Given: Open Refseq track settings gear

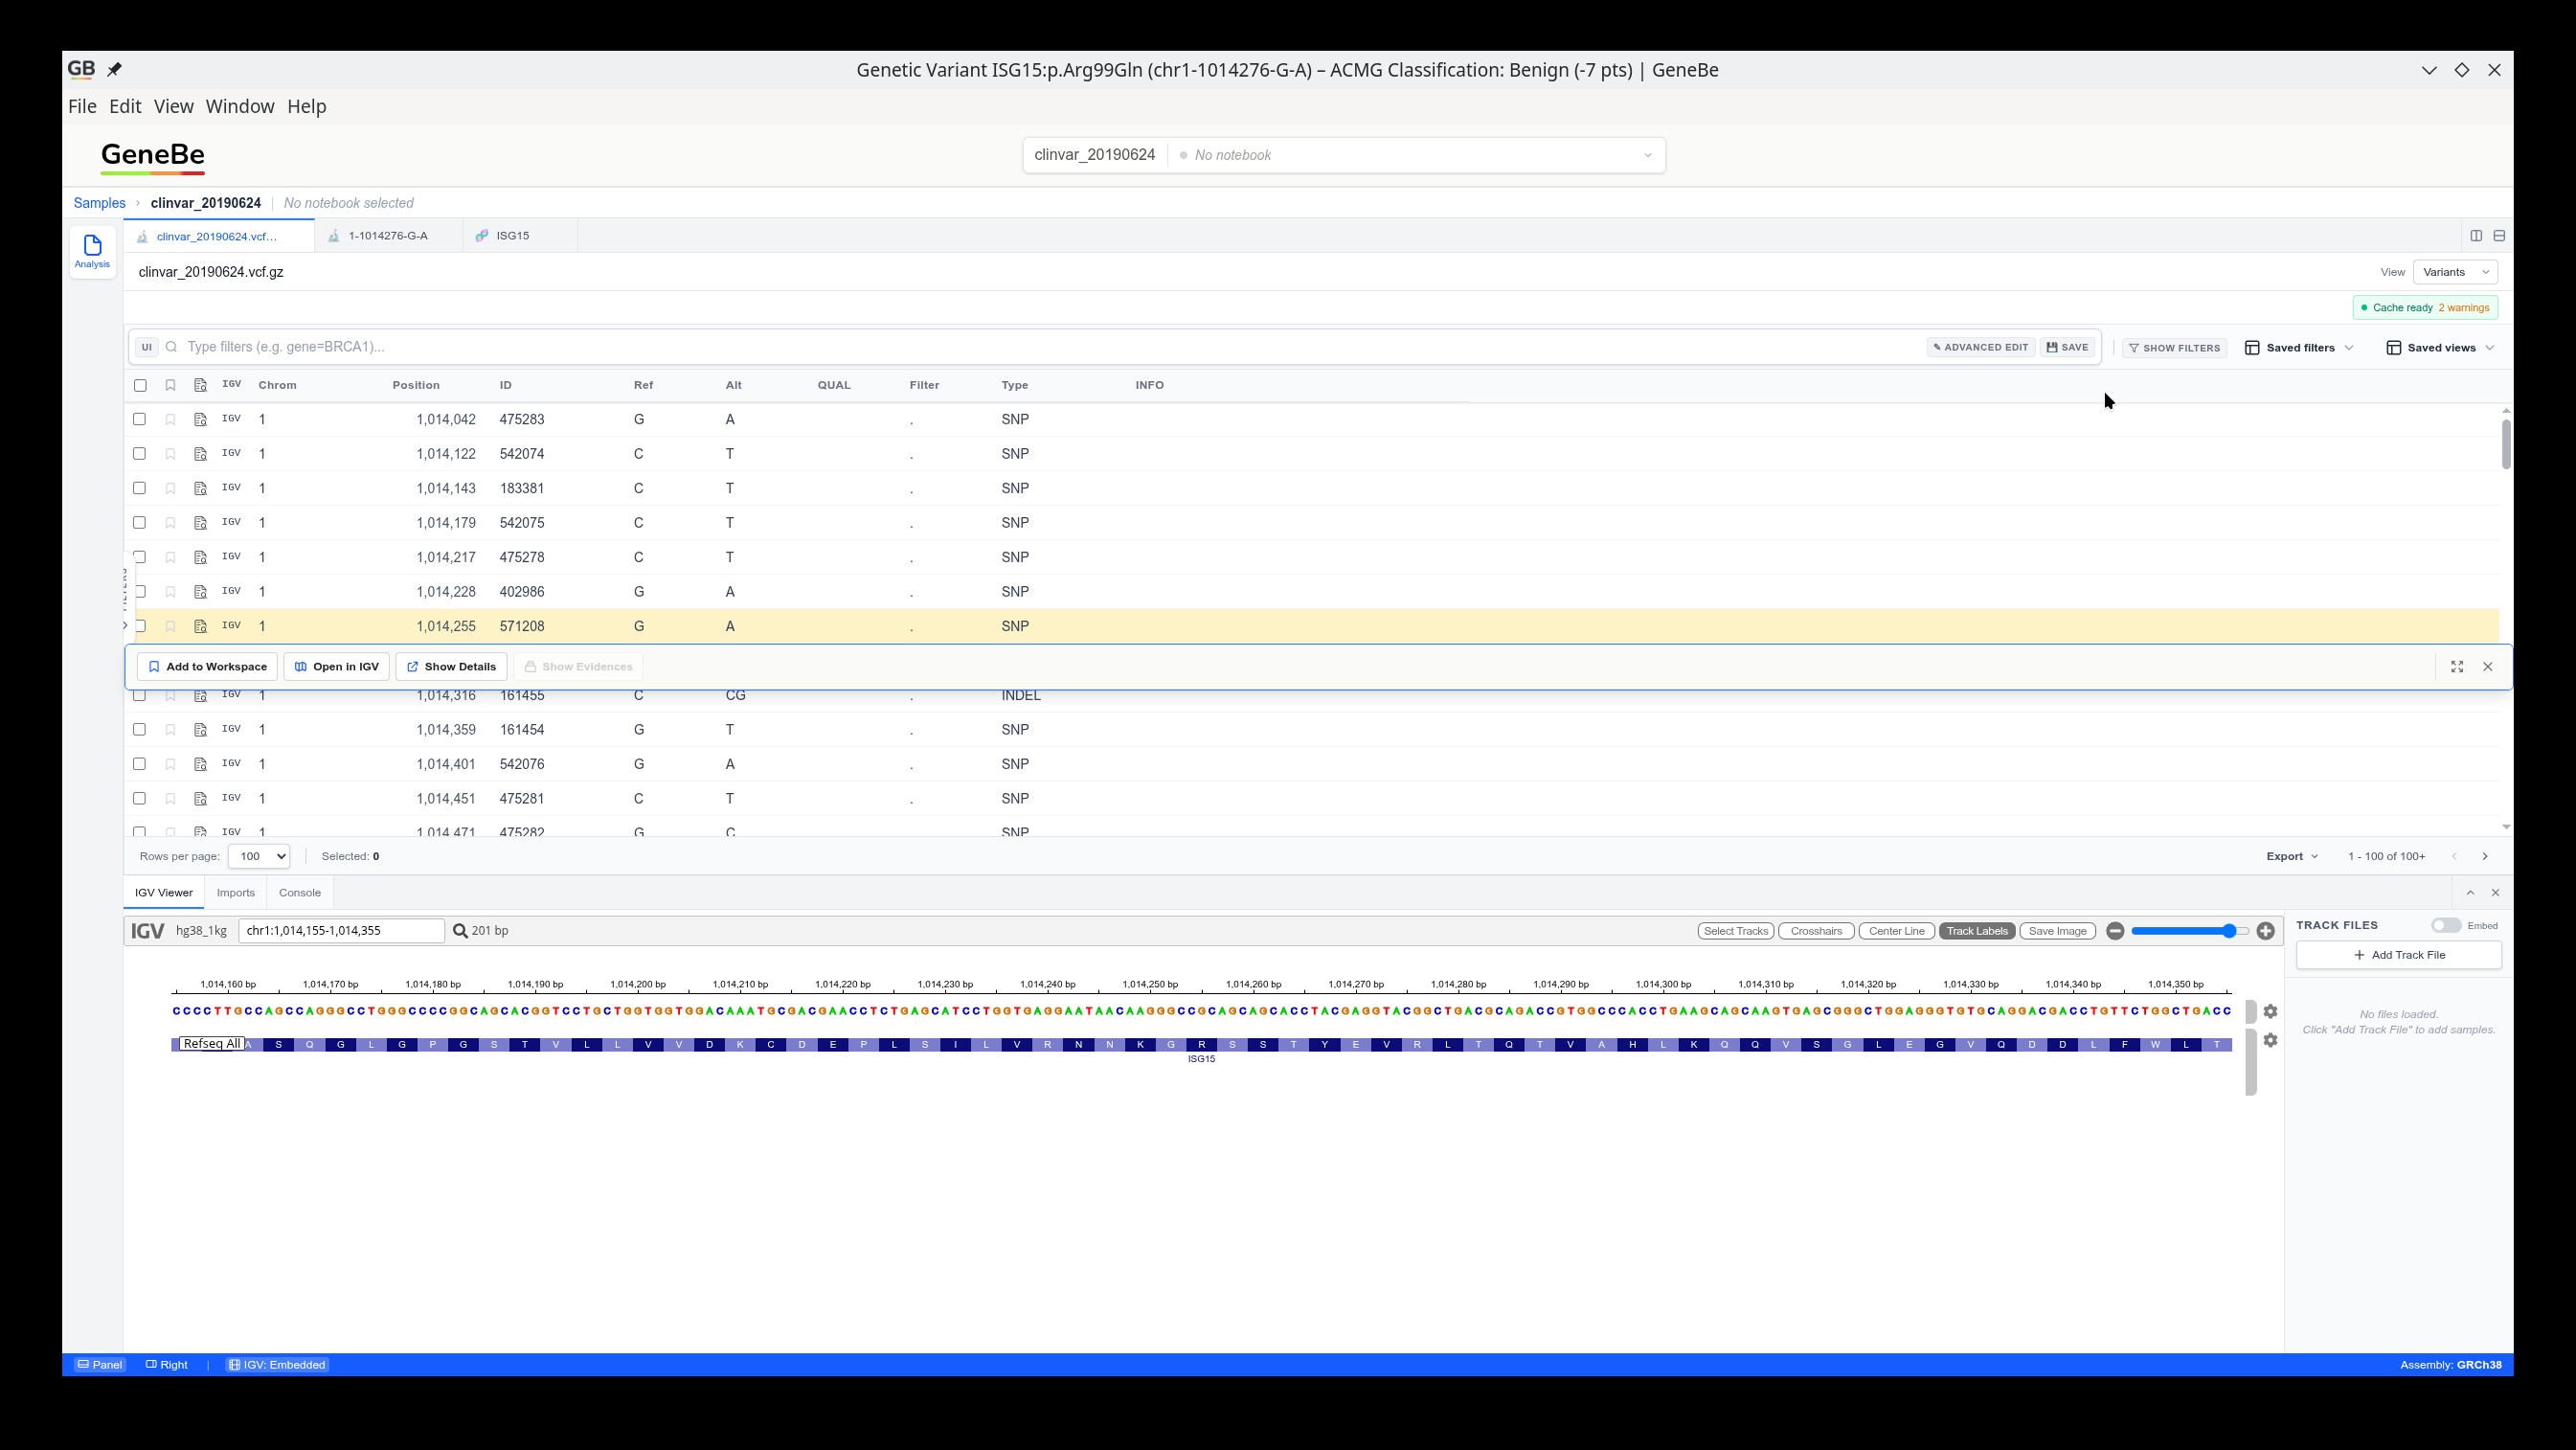Looking at the screenshot, I should click(x=2270, y=1040).
